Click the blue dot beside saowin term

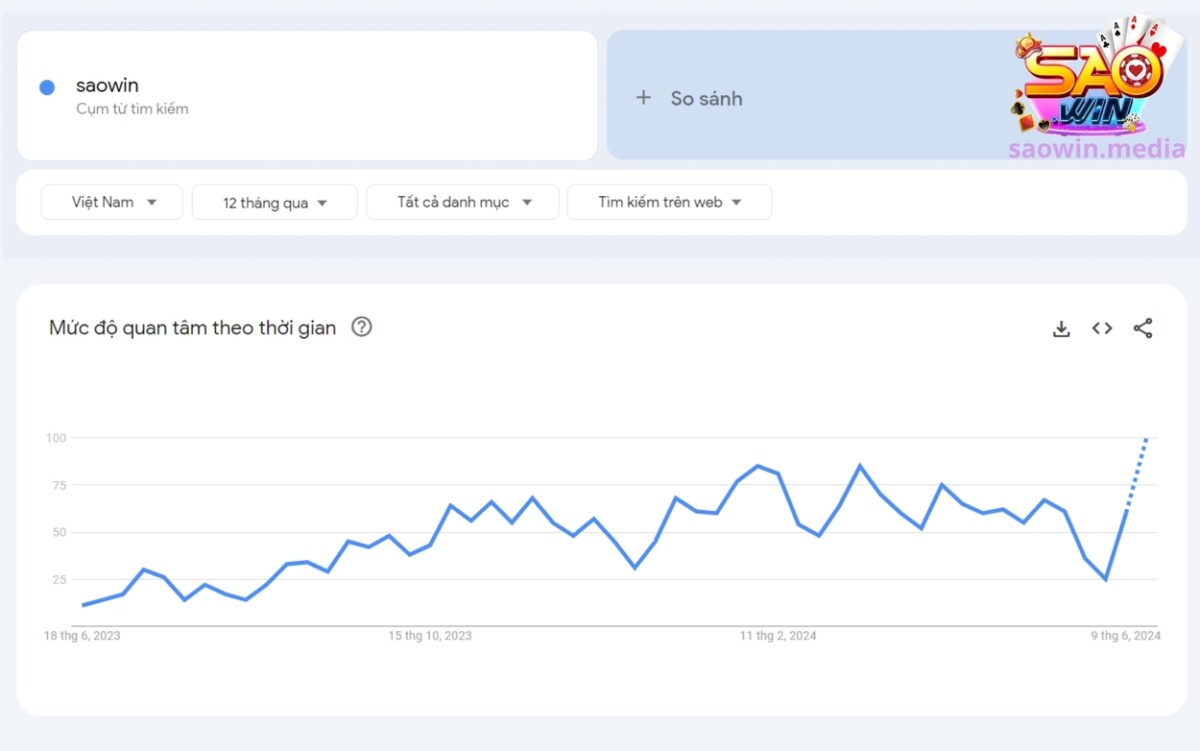(46, 87)
